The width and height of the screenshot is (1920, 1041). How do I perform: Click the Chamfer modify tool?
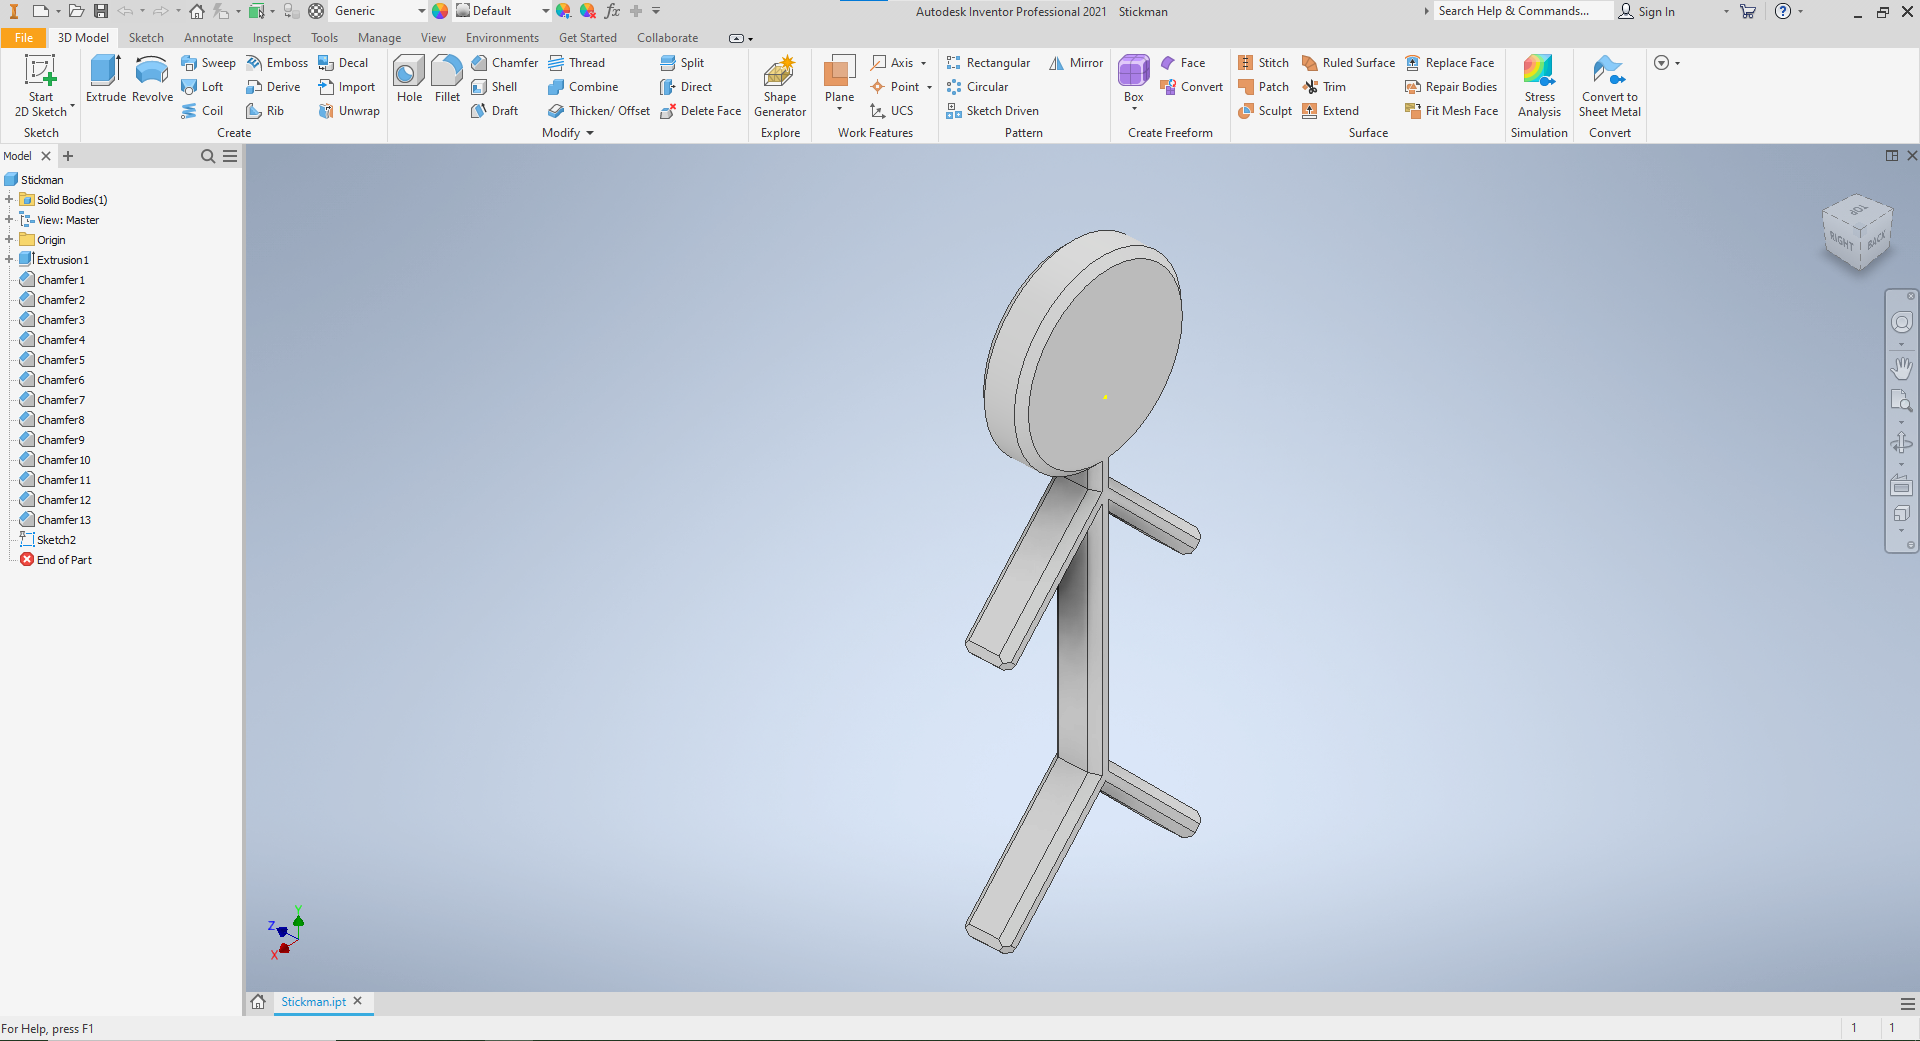505,62
